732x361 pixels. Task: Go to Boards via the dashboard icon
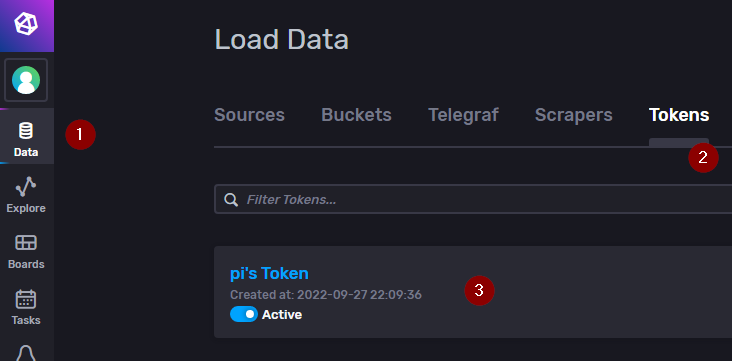pyautogui.click(x=26, y=243)
